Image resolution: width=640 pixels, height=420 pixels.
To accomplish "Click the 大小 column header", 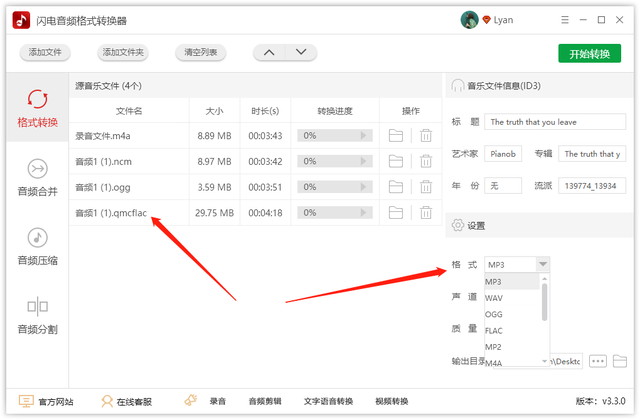I will [215, 111].
